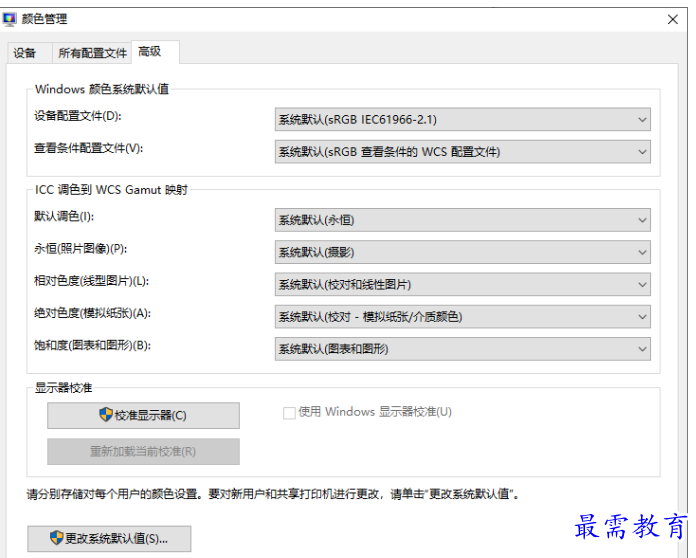Screen dimensions: 696x558
Task: Select the 高级 tab
Action: tap(155, 52)
